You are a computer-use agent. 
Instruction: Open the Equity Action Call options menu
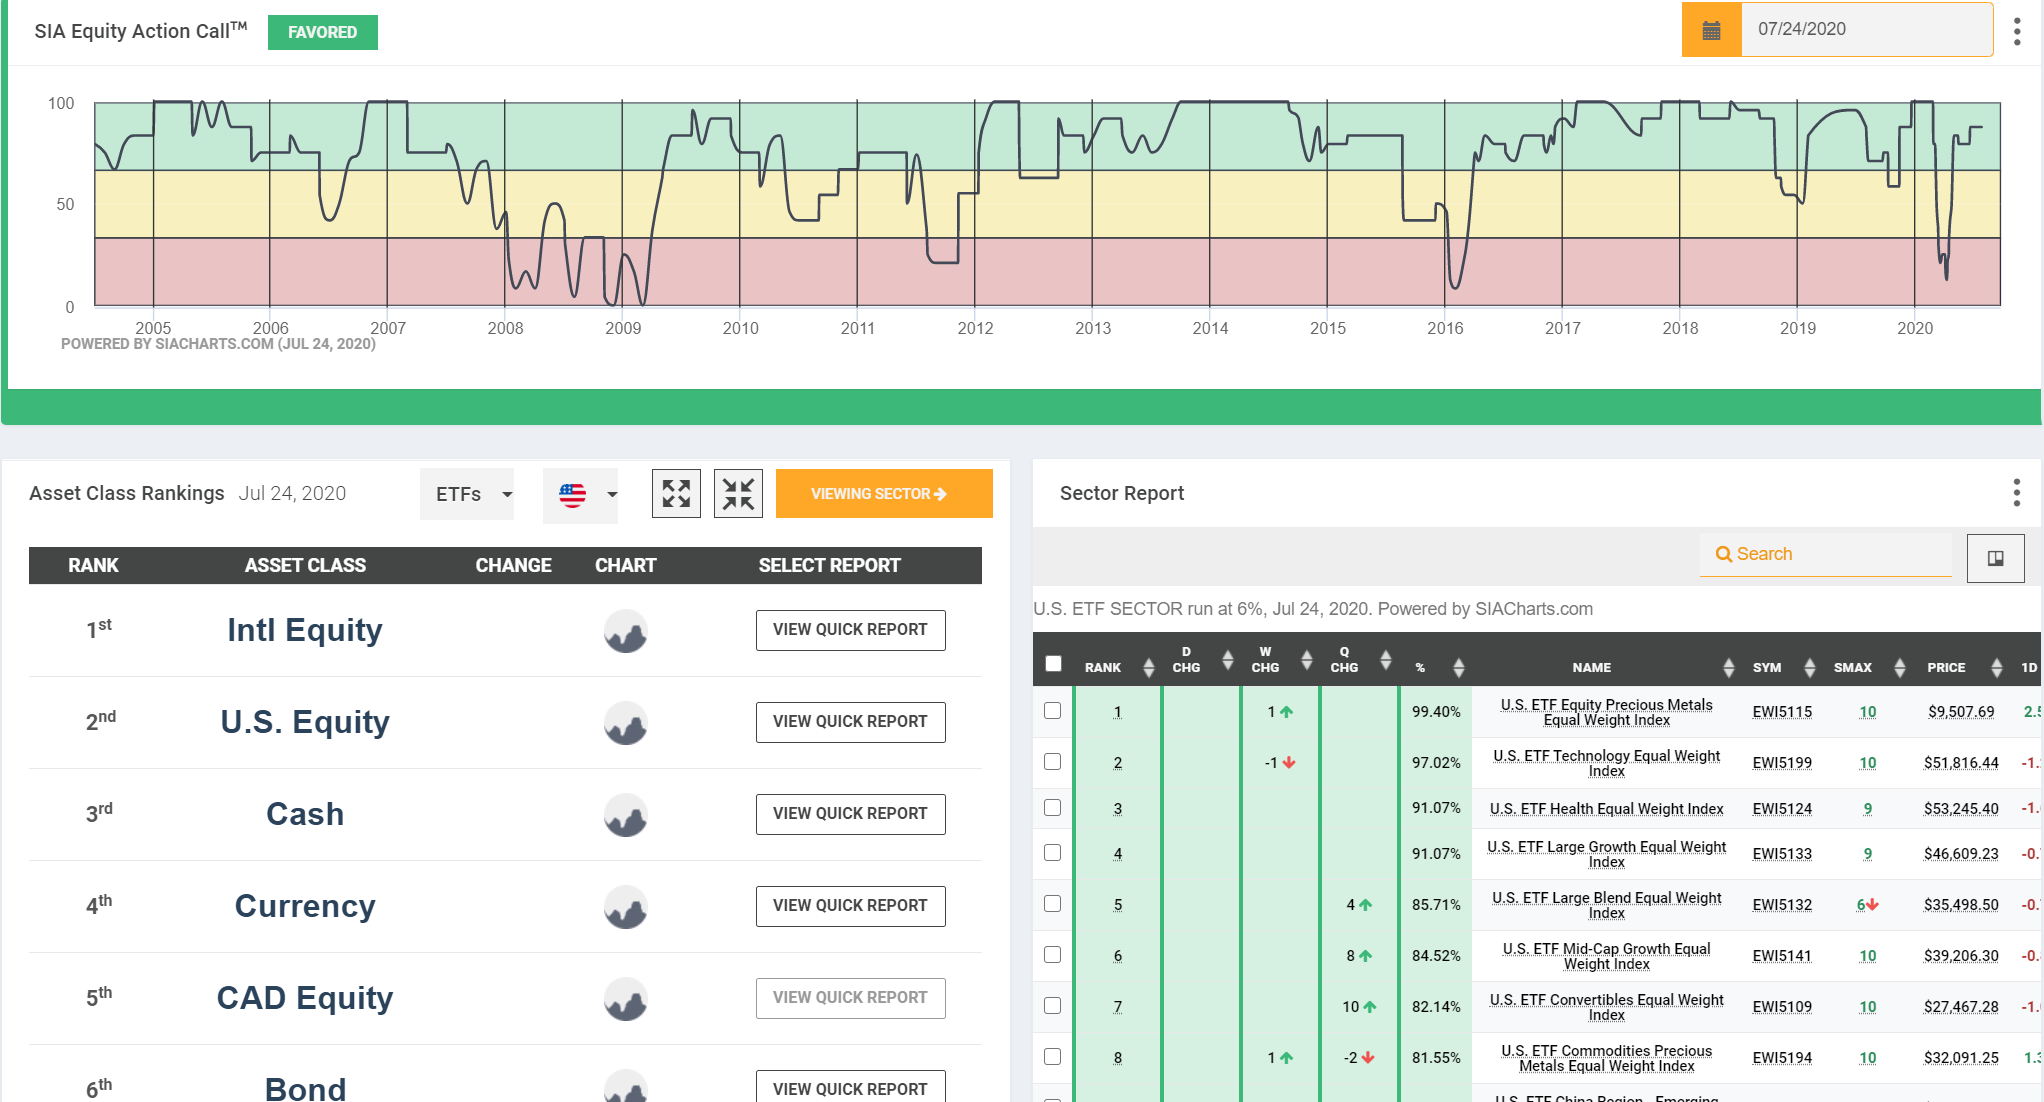[2017, 32]
